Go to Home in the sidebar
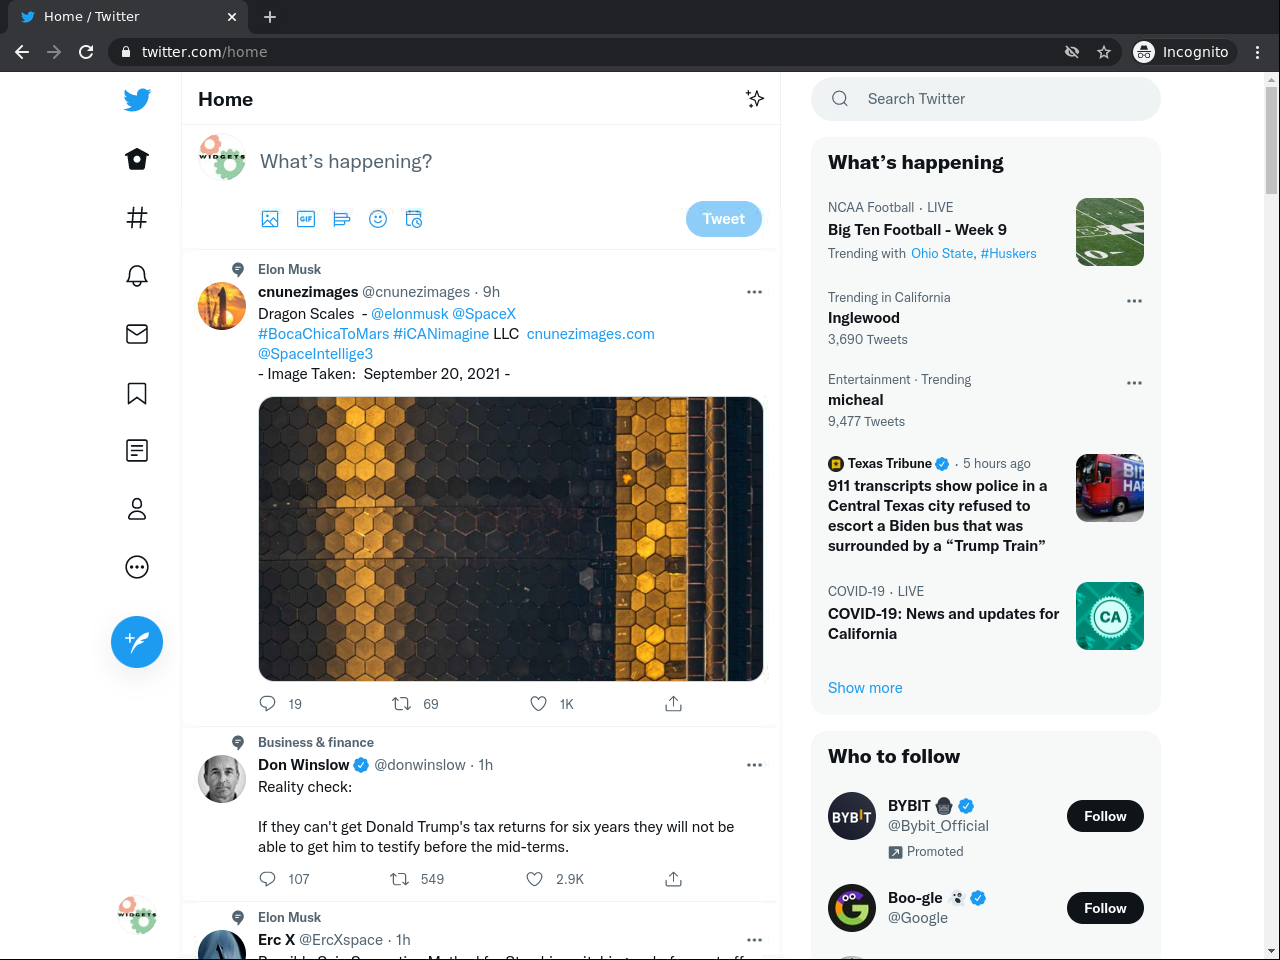The image size is (1280, 960). click(x=137, y=159)
